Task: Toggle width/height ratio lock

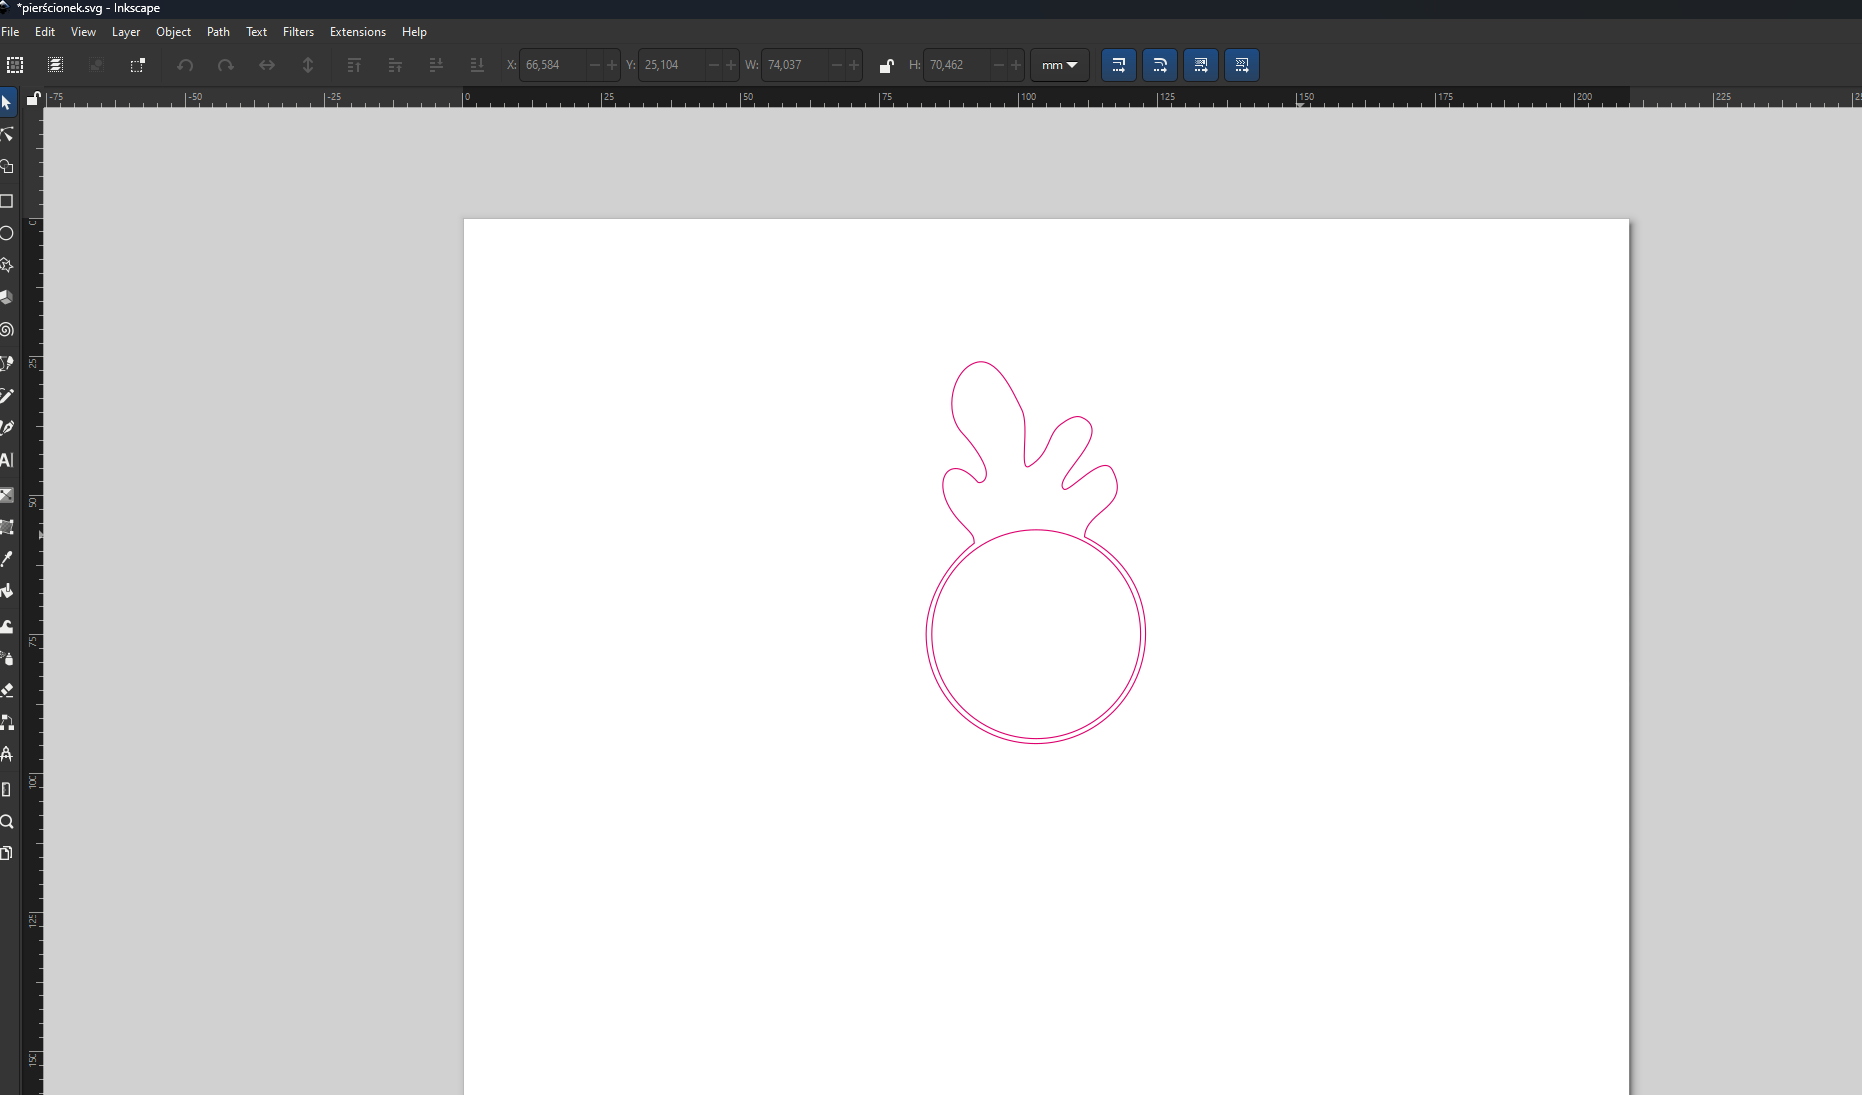Action: click(886, 66)
